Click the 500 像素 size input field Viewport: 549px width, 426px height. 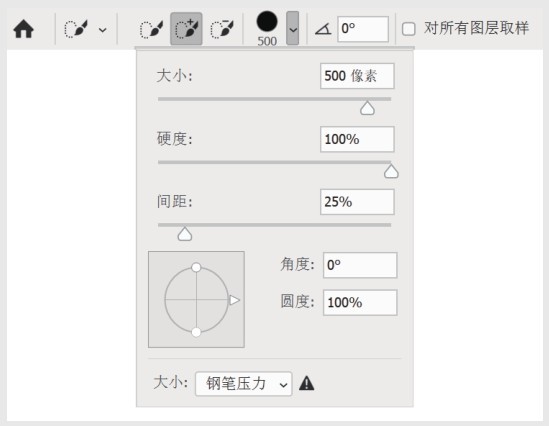[357, 76]
